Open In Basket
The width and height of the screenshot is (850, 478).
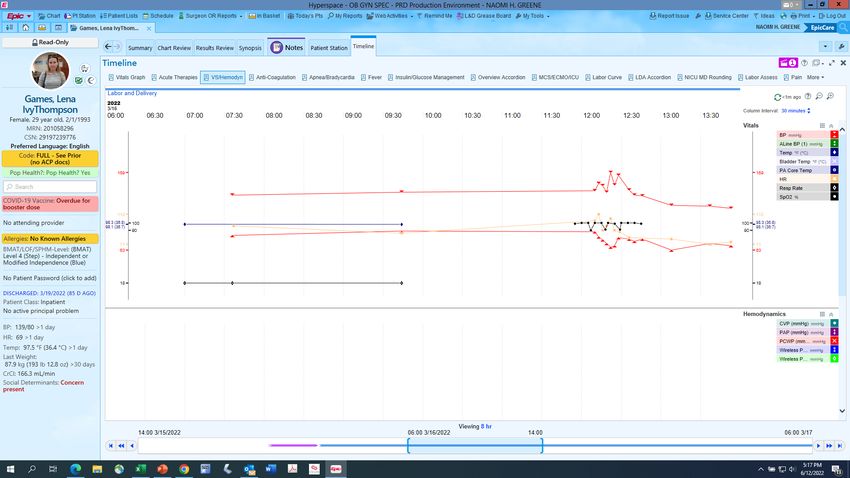[264, 16]
